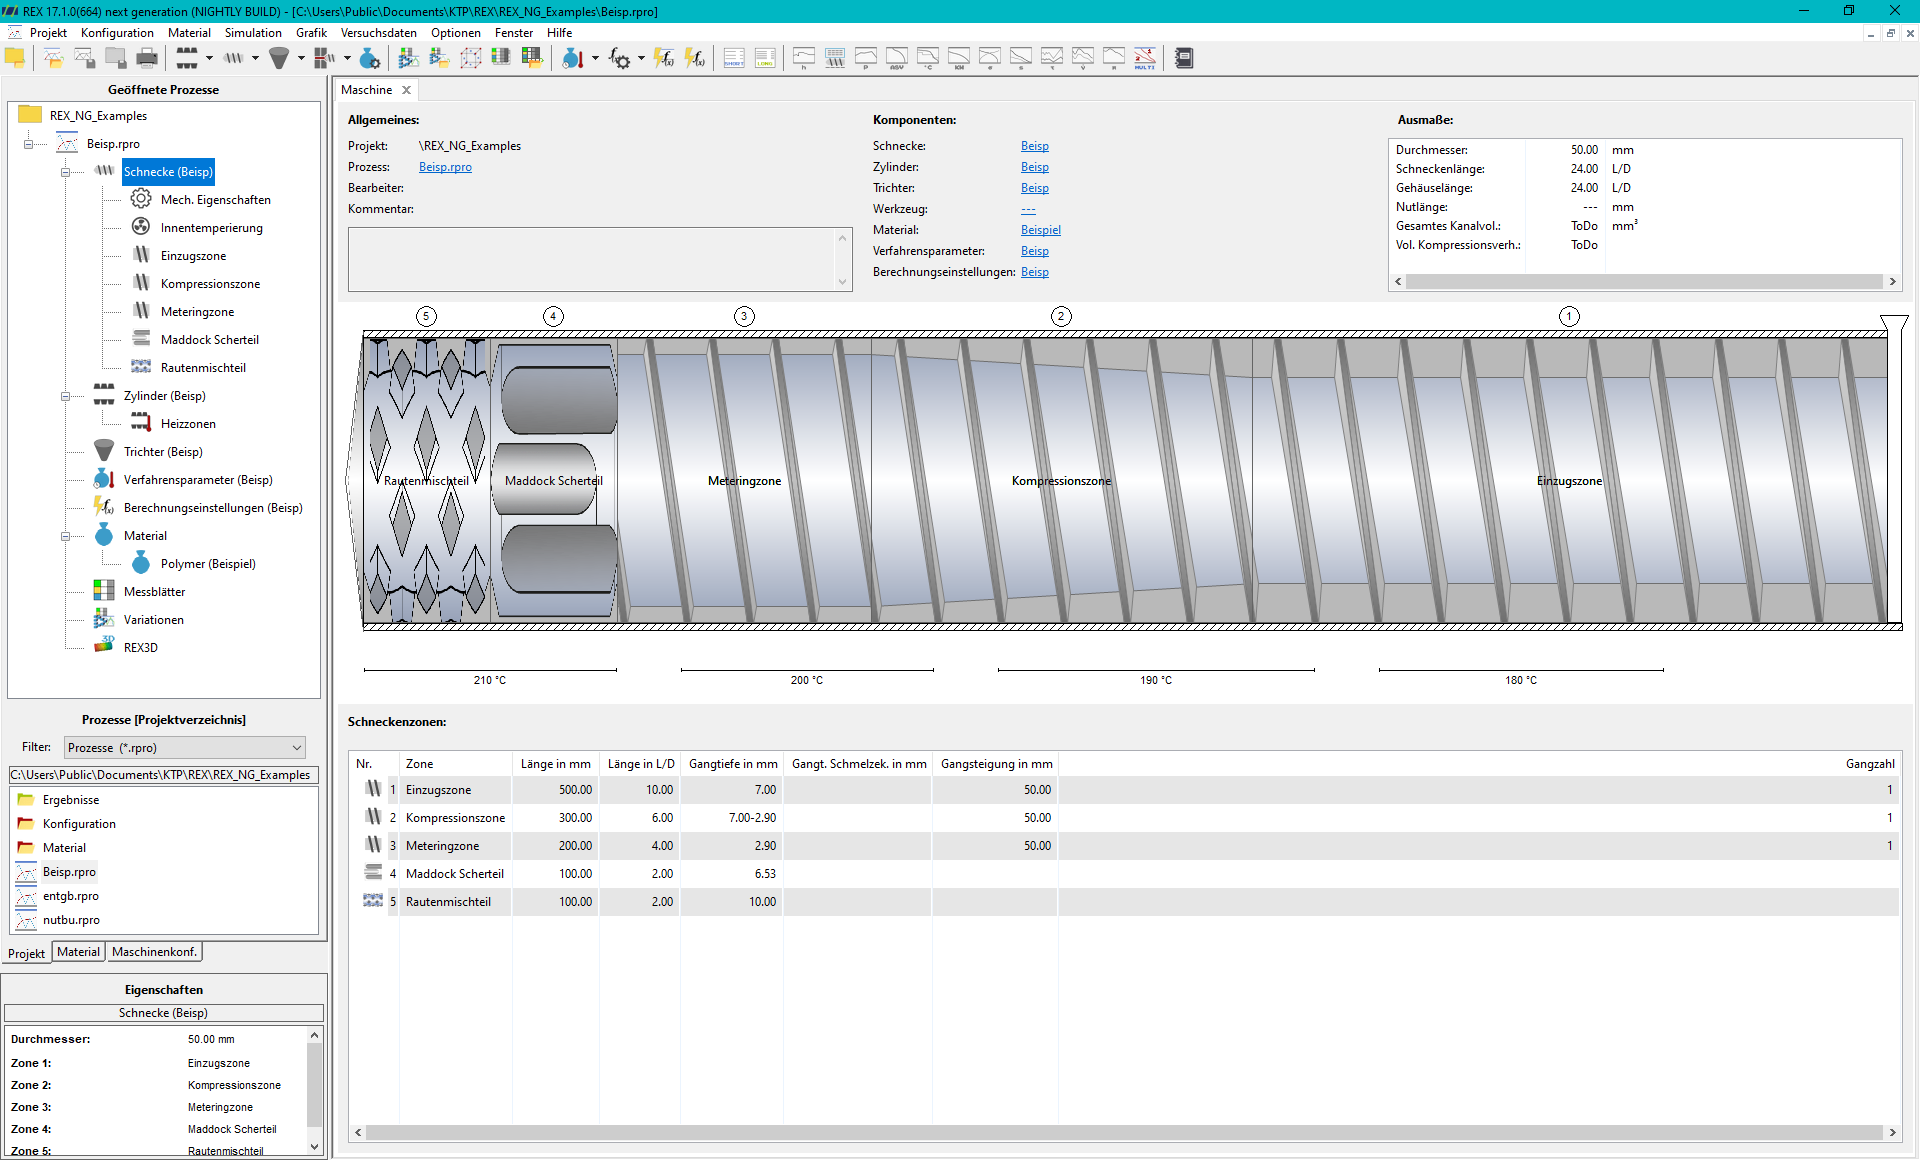1920x1160 pixels.
Task: Open the MULTI diagram toolbar icon
Action: (1145, 58)
